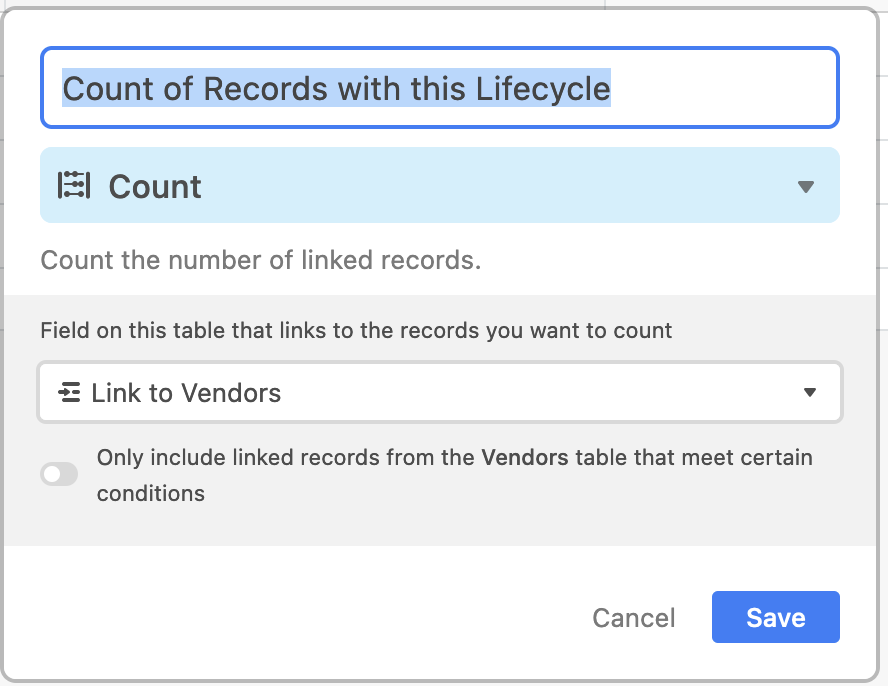Click inside the field name text box
This screenshot has width=888, height=686.
pos(439,88)
